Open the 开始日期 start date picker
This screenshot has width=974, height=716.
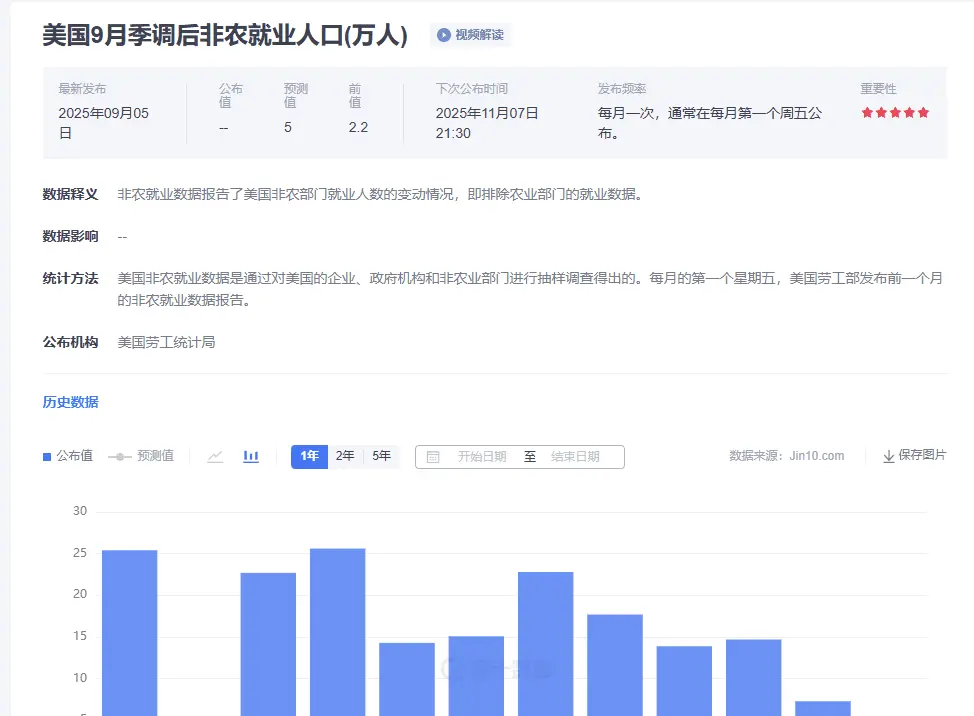tap(482, 457)
